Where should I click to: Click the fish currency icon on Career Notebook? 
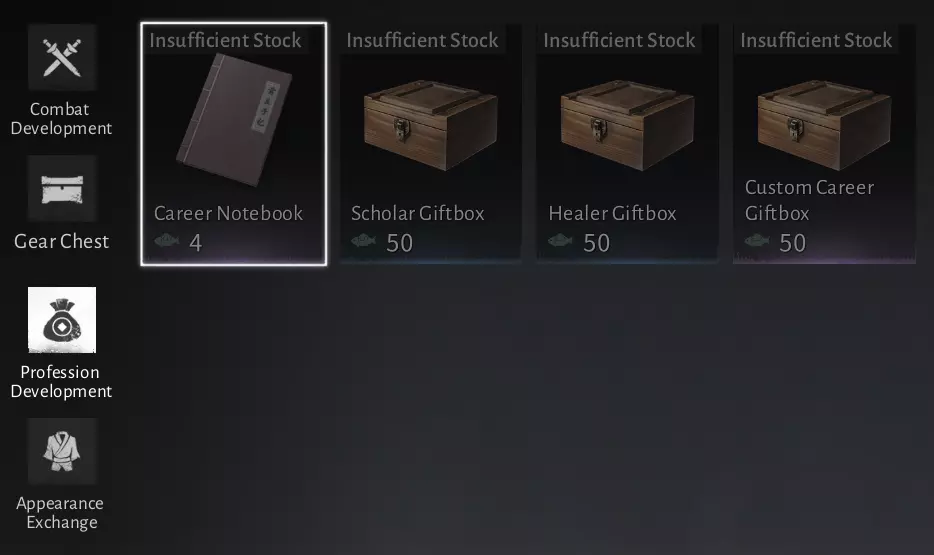167,241
